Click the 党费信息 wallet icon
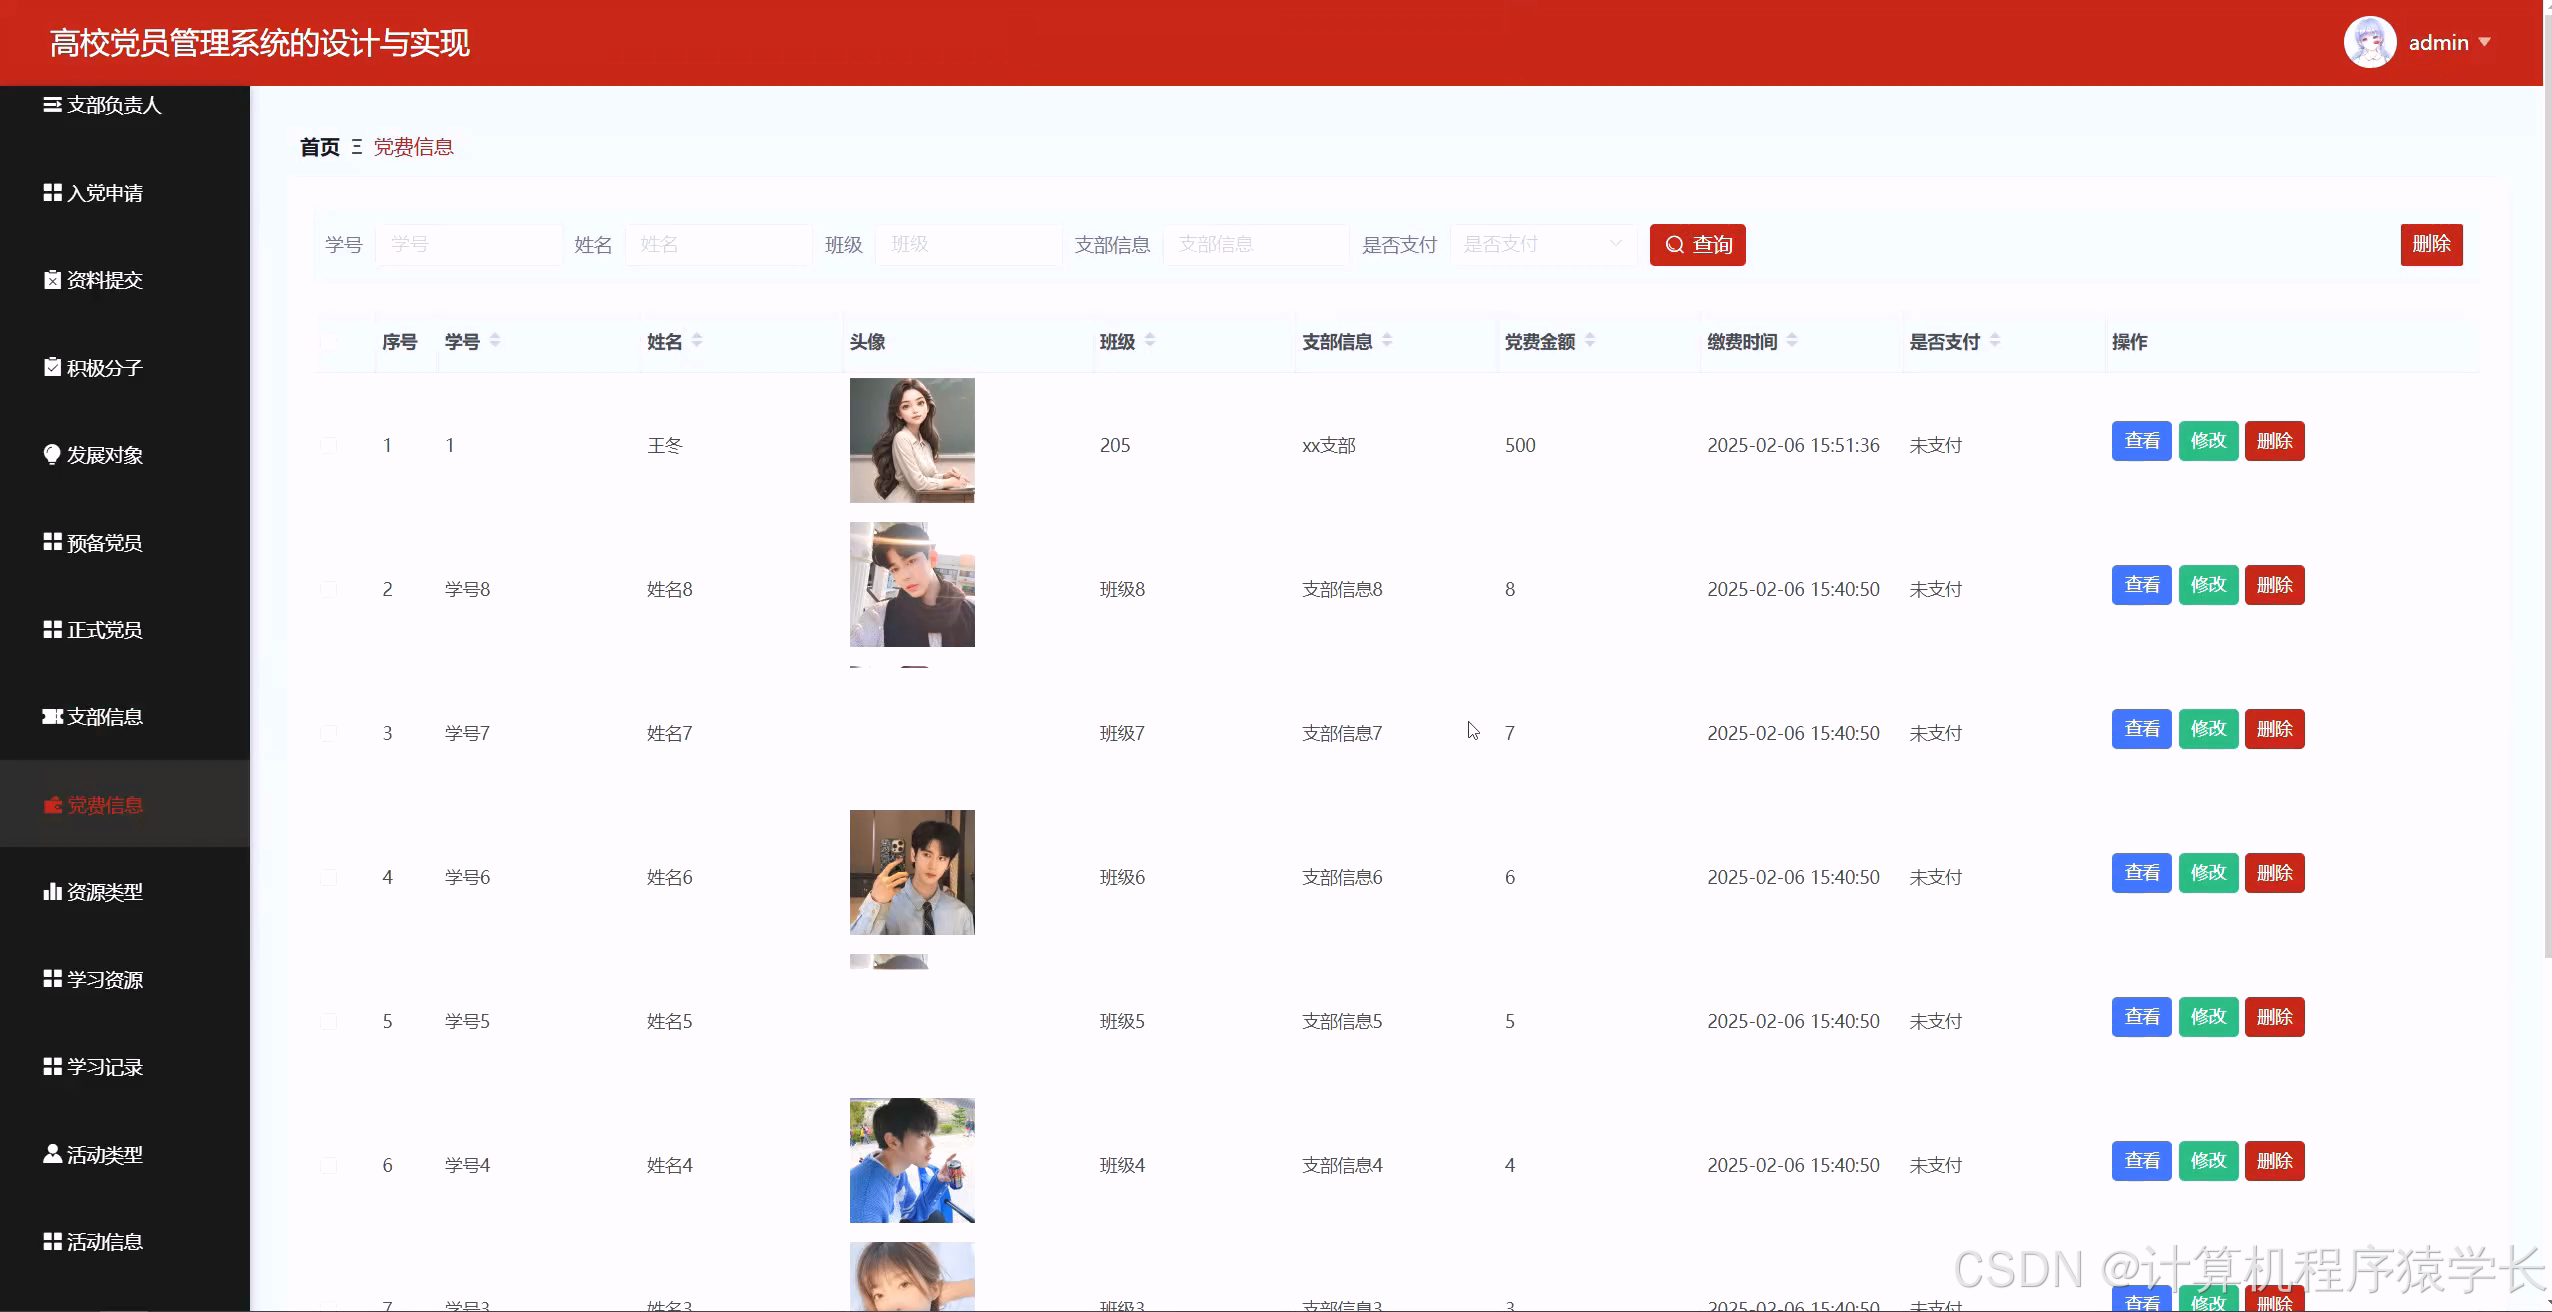The image size is (2552, 1312). [x=53, y=805]
